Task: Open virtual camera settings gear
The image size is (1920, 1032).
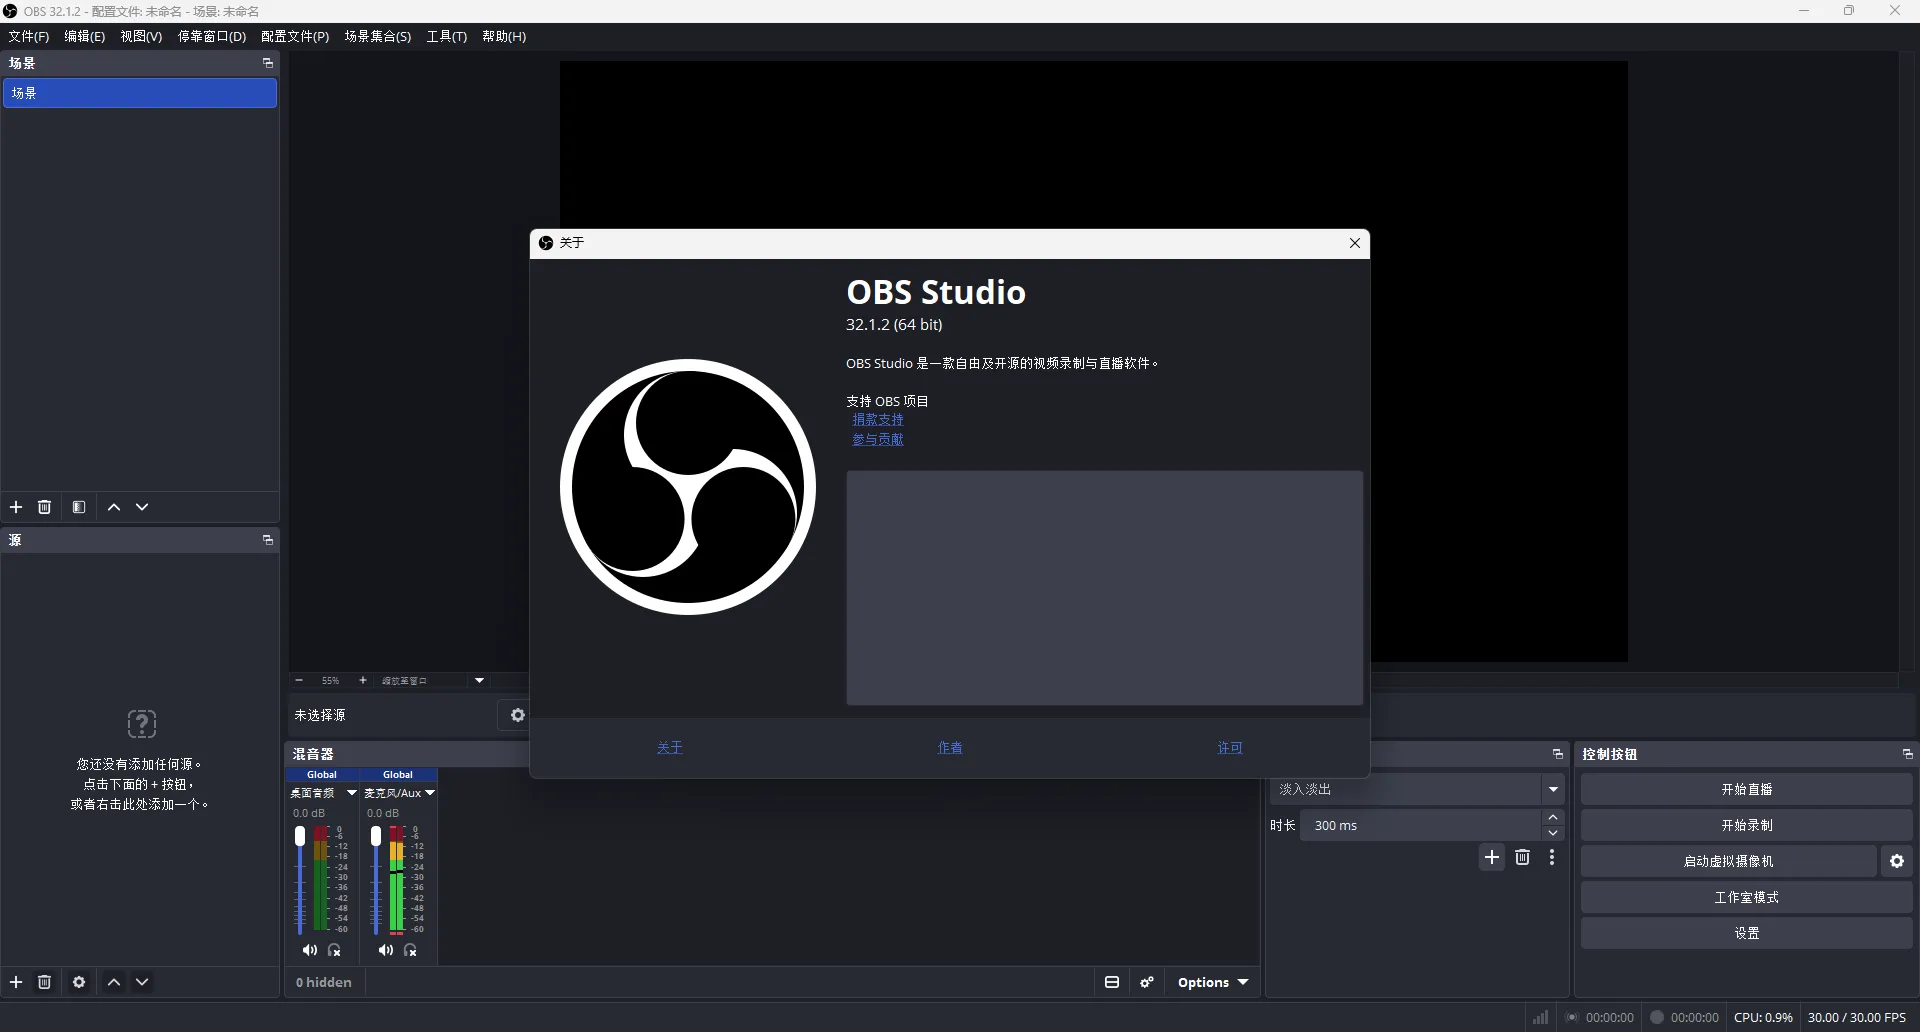Action: click(1896, 861)
